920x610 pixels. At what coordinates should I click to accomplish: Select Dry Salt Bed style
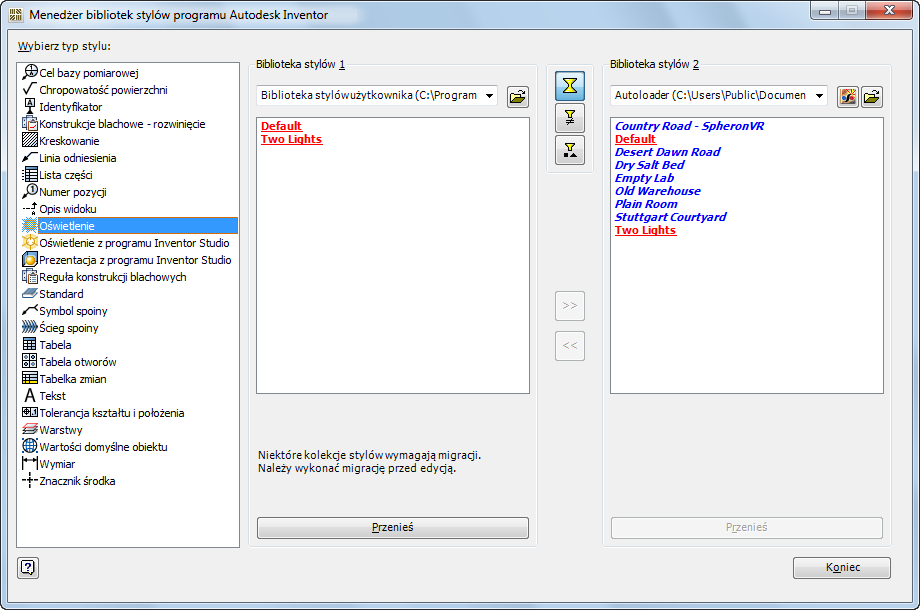point(650,165)
